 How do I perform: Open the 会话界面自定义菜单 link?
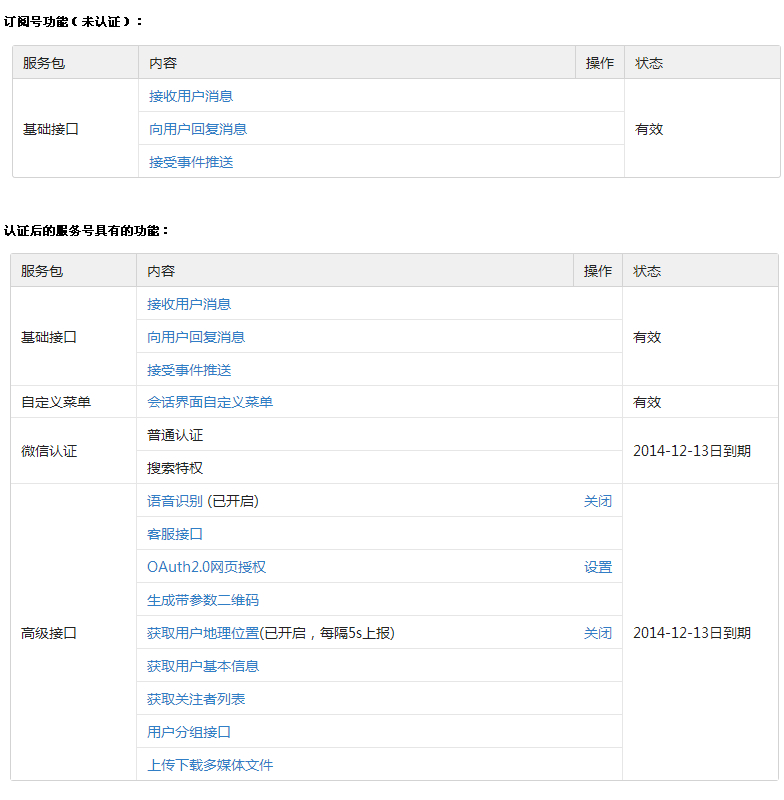pyautogui.click(x=210, y=402)
